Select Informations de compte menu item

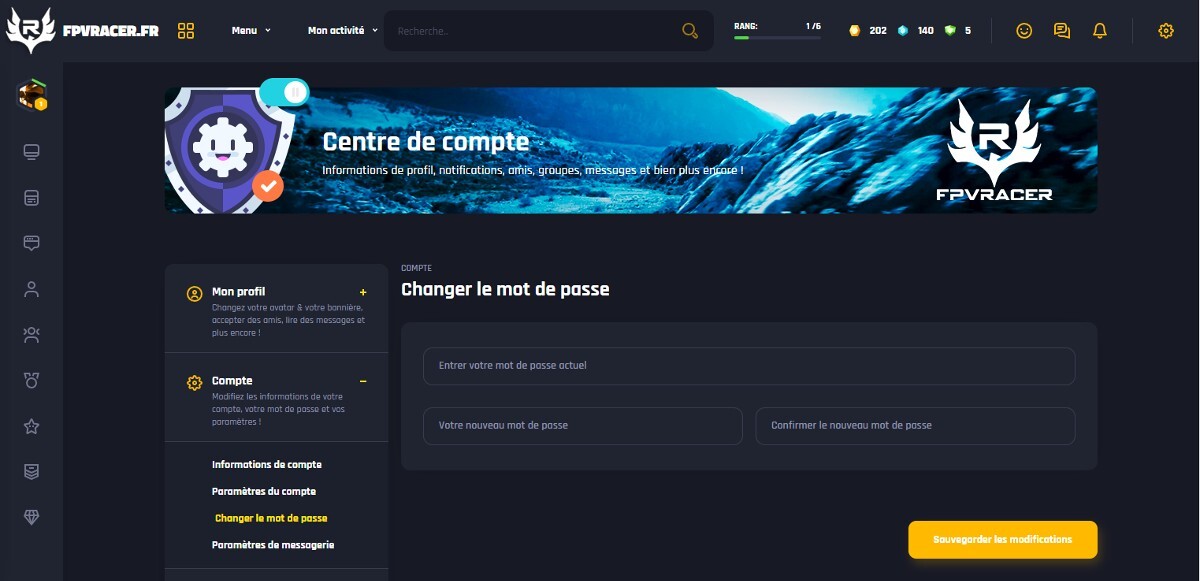coord(267,465)
